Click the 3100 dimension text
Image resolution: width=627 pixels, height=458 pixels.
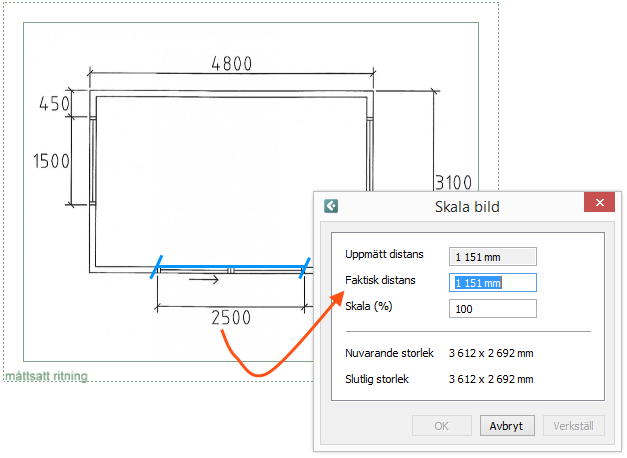tap(453, 182)
